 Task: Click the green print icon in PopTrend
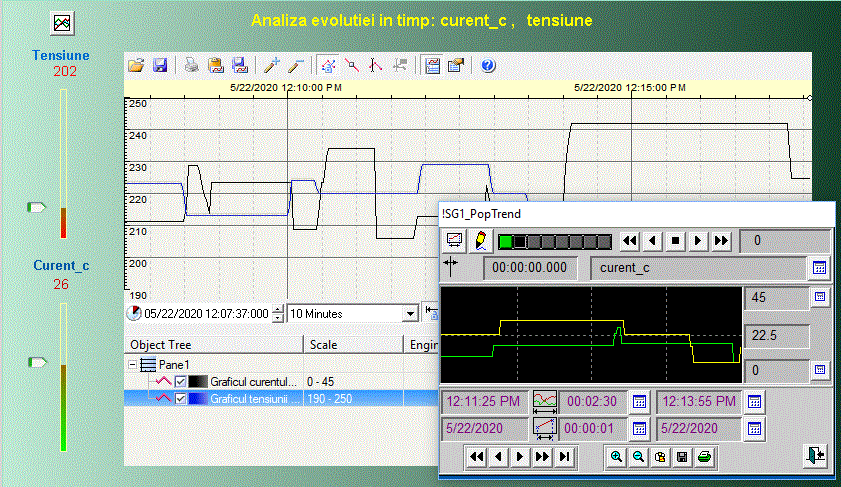pyautogui.click(x=704, y=456)
